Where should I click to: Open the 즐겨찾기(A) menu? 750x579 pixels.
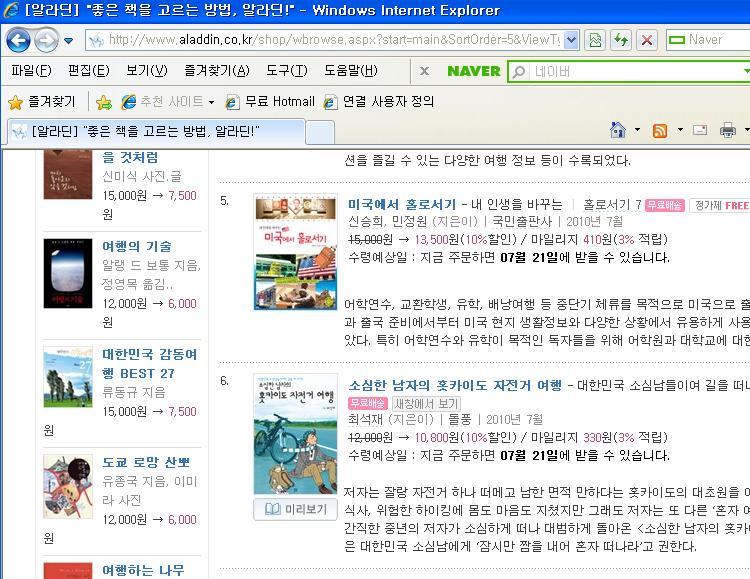click(x=217, y=71)
